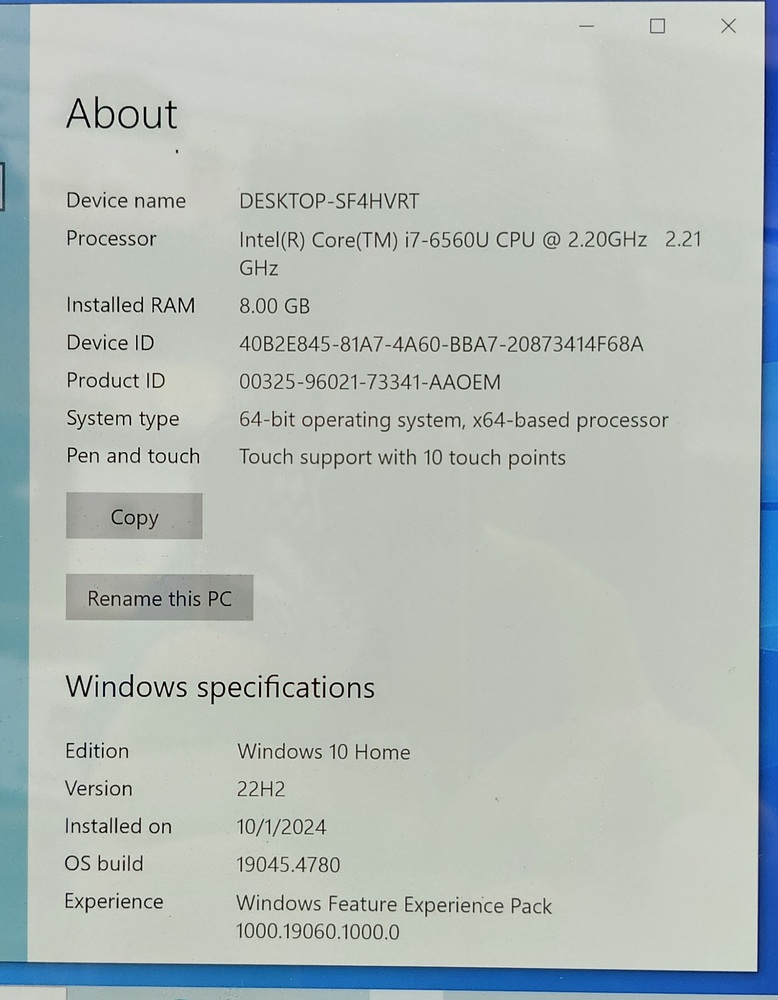Close the About settings window
This screenshot has height=1000, width=778.
point(728,26)
